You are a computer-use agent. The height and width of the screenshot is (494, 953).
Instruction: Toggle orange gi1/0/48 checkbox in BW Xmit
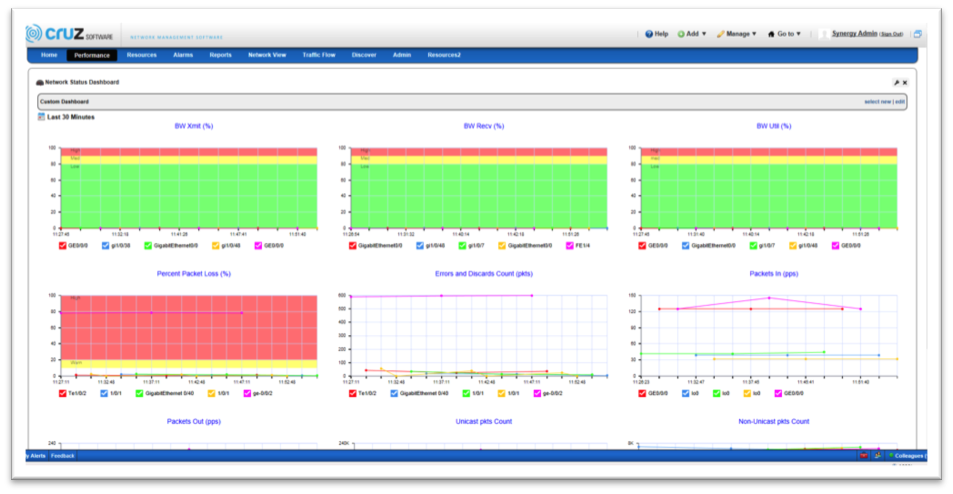tap(216, 245)
